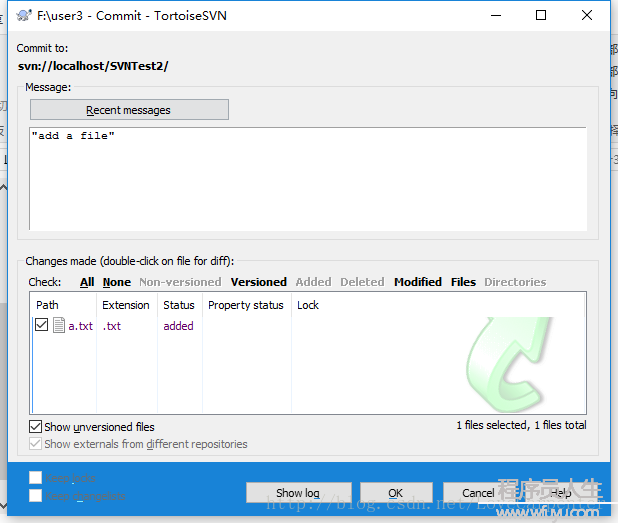Check All files link
Viewport: 618px width, 523px height.
pos(87,282)
